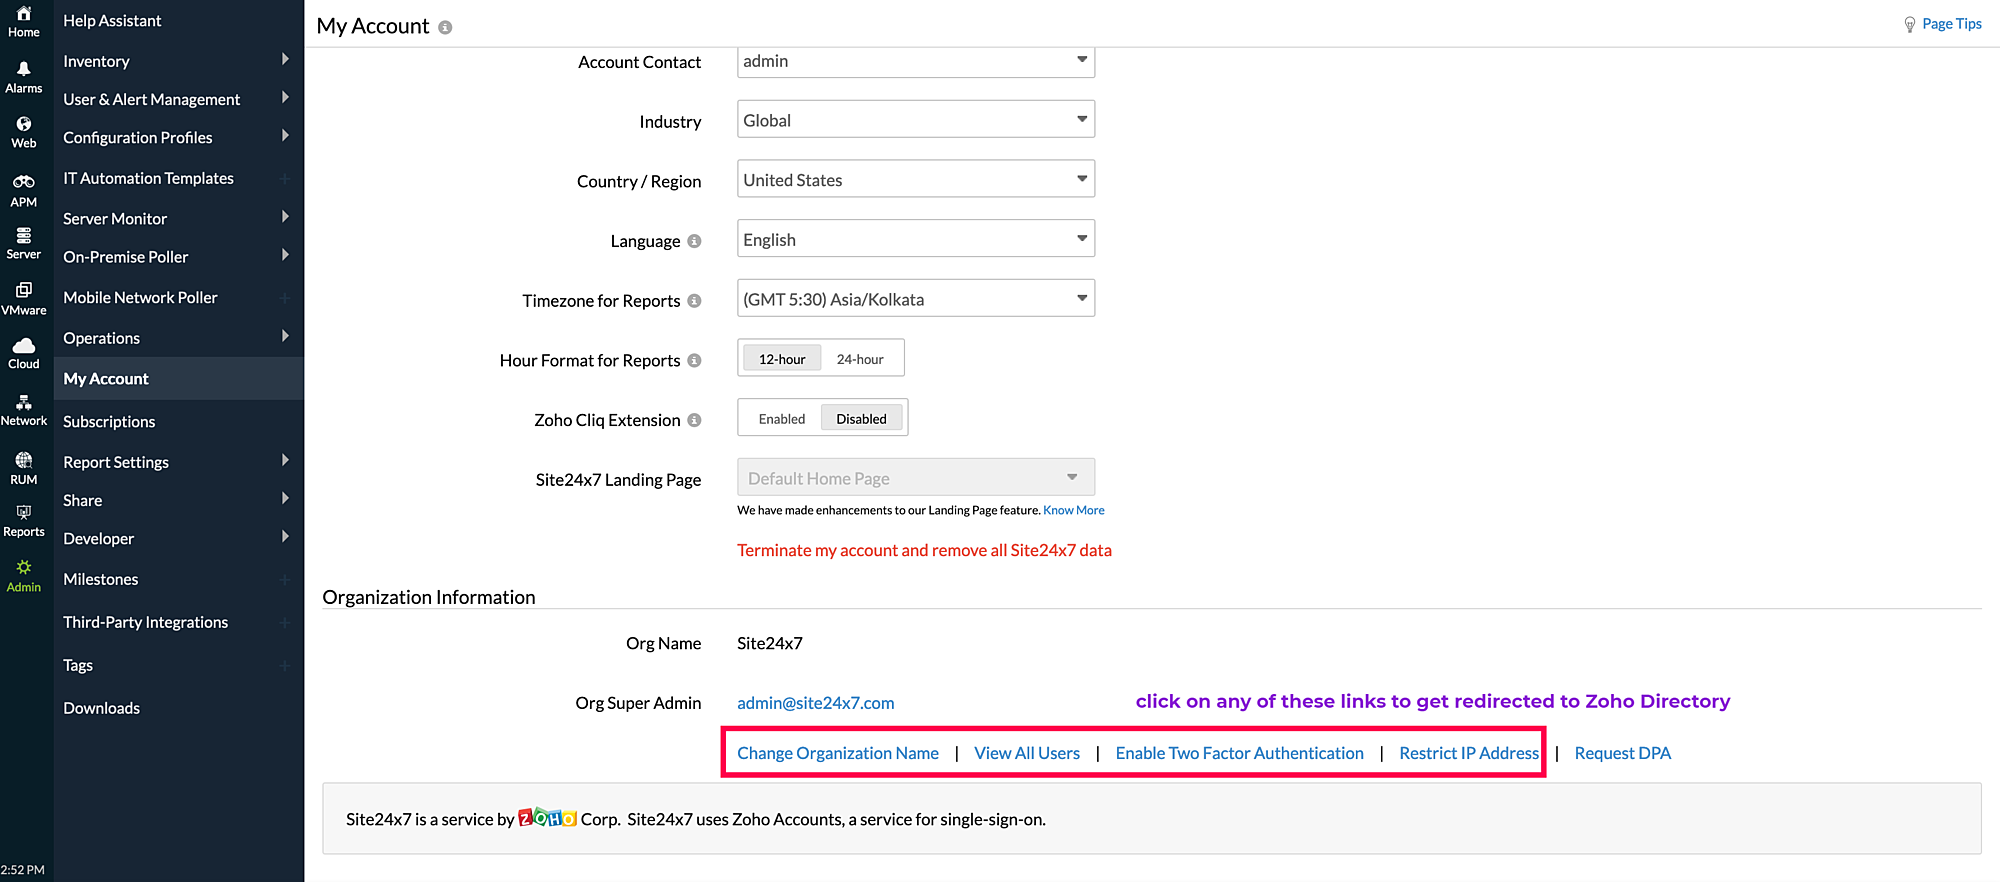
Task: Click Terminate my account link
Action: click(924, 550)
